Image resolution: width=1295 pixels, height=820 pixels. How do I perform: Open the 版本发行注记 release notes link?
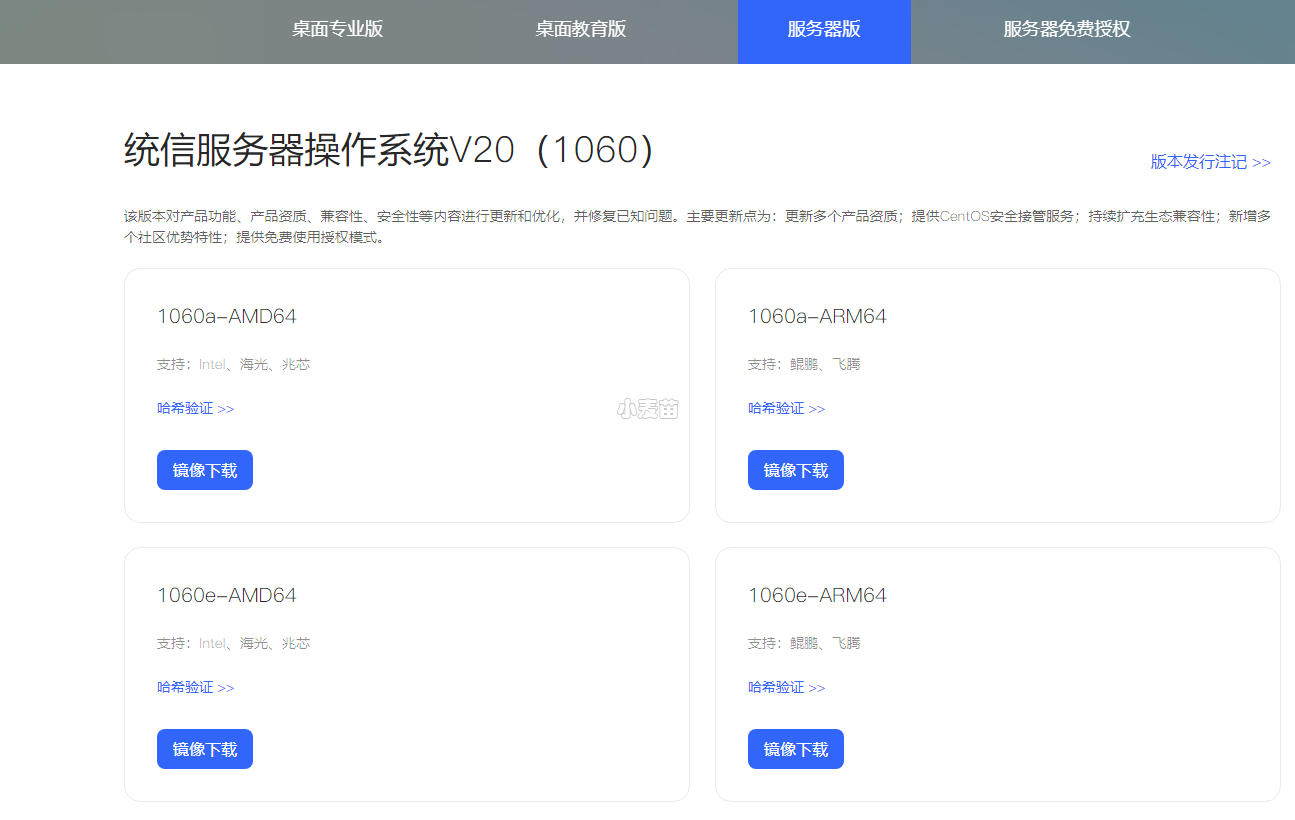(1210, 162)
